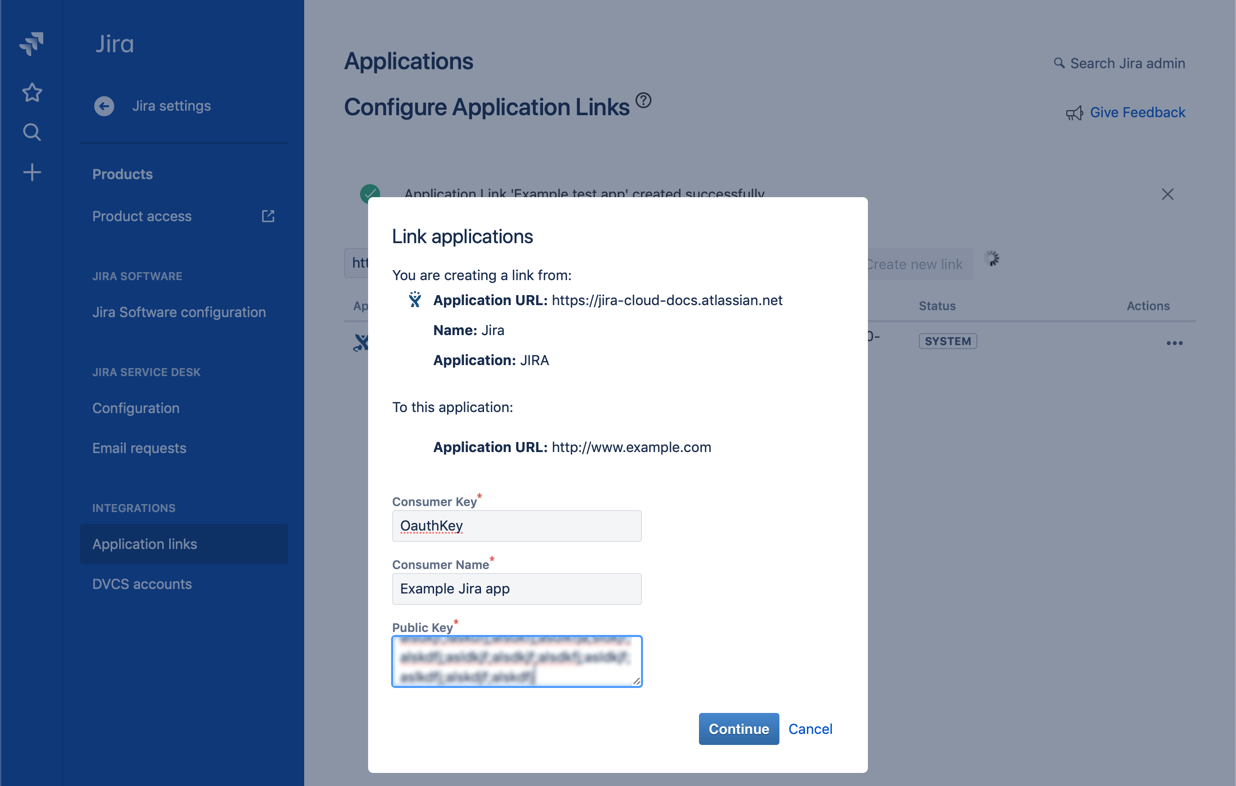This screenshot has width=1236, height=786.
Task: Open the Actions ellipsis menu for the application link
Action: point(1174,342)
